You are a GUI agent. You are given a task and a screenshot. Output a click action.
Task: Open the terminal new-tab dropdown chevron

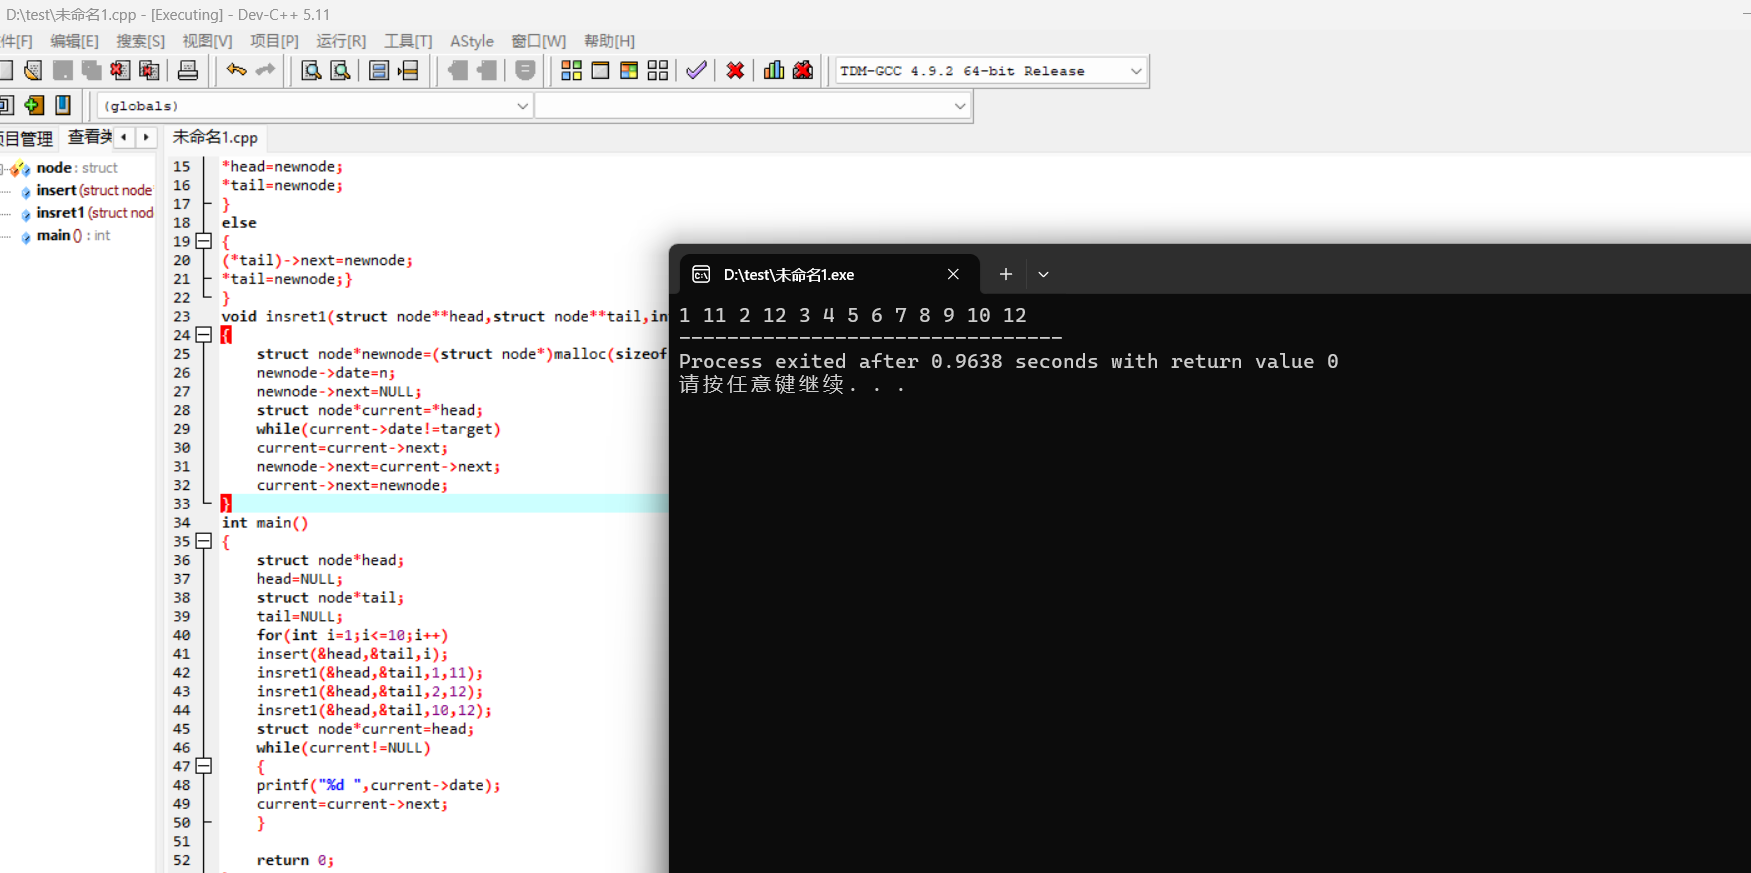pos(1043,274)
